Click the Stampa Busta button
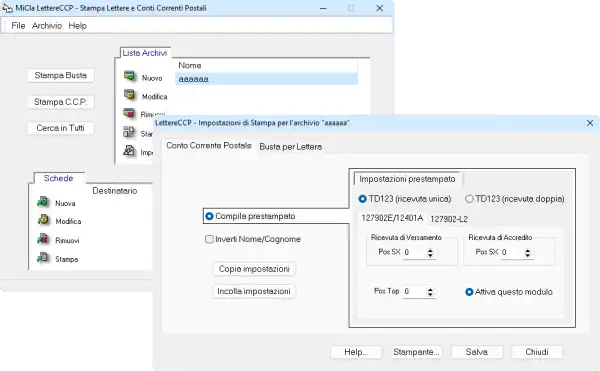The height and width of the screenshot is (371, 600). click(60, 75)
